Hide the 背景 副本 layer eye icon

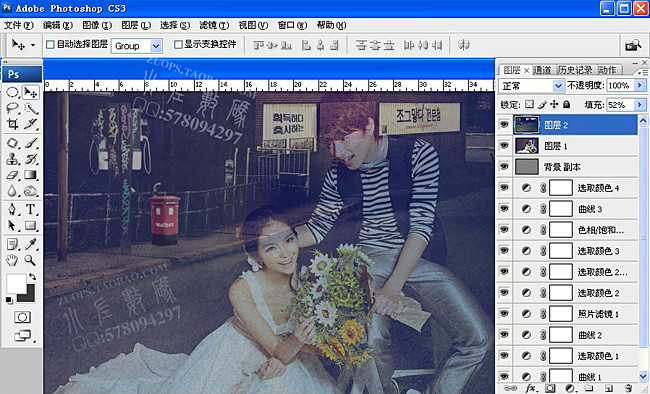tap(504, 166)
